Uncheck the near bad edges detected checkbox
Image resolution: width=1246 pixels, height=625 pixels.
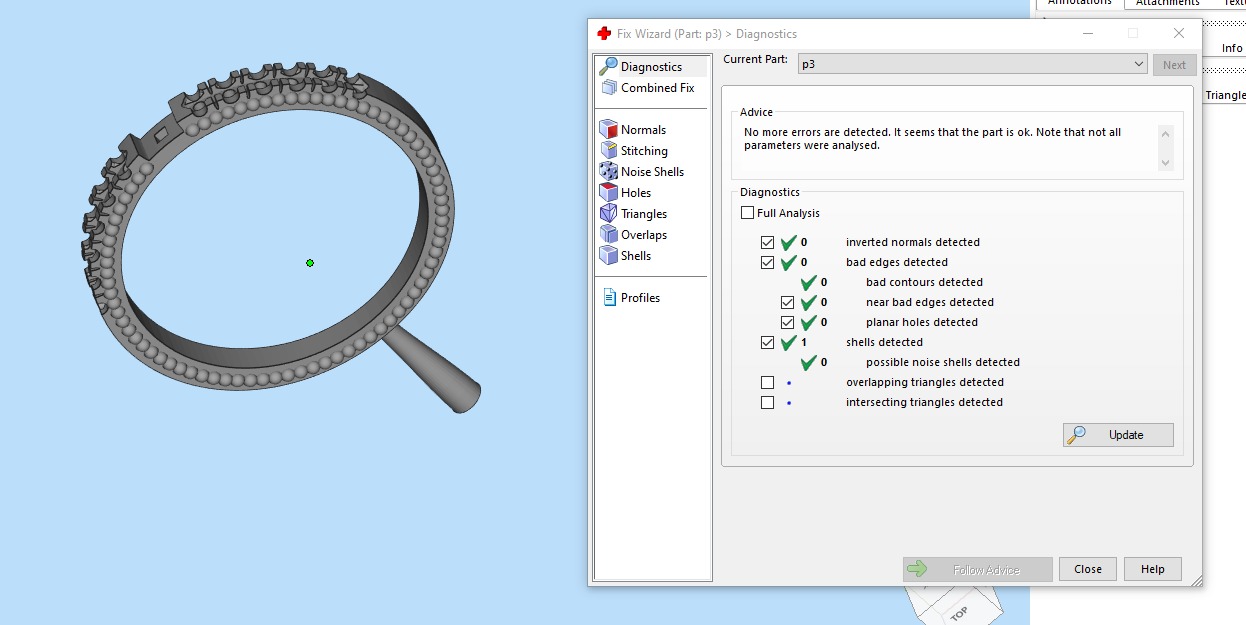(787, 302)
